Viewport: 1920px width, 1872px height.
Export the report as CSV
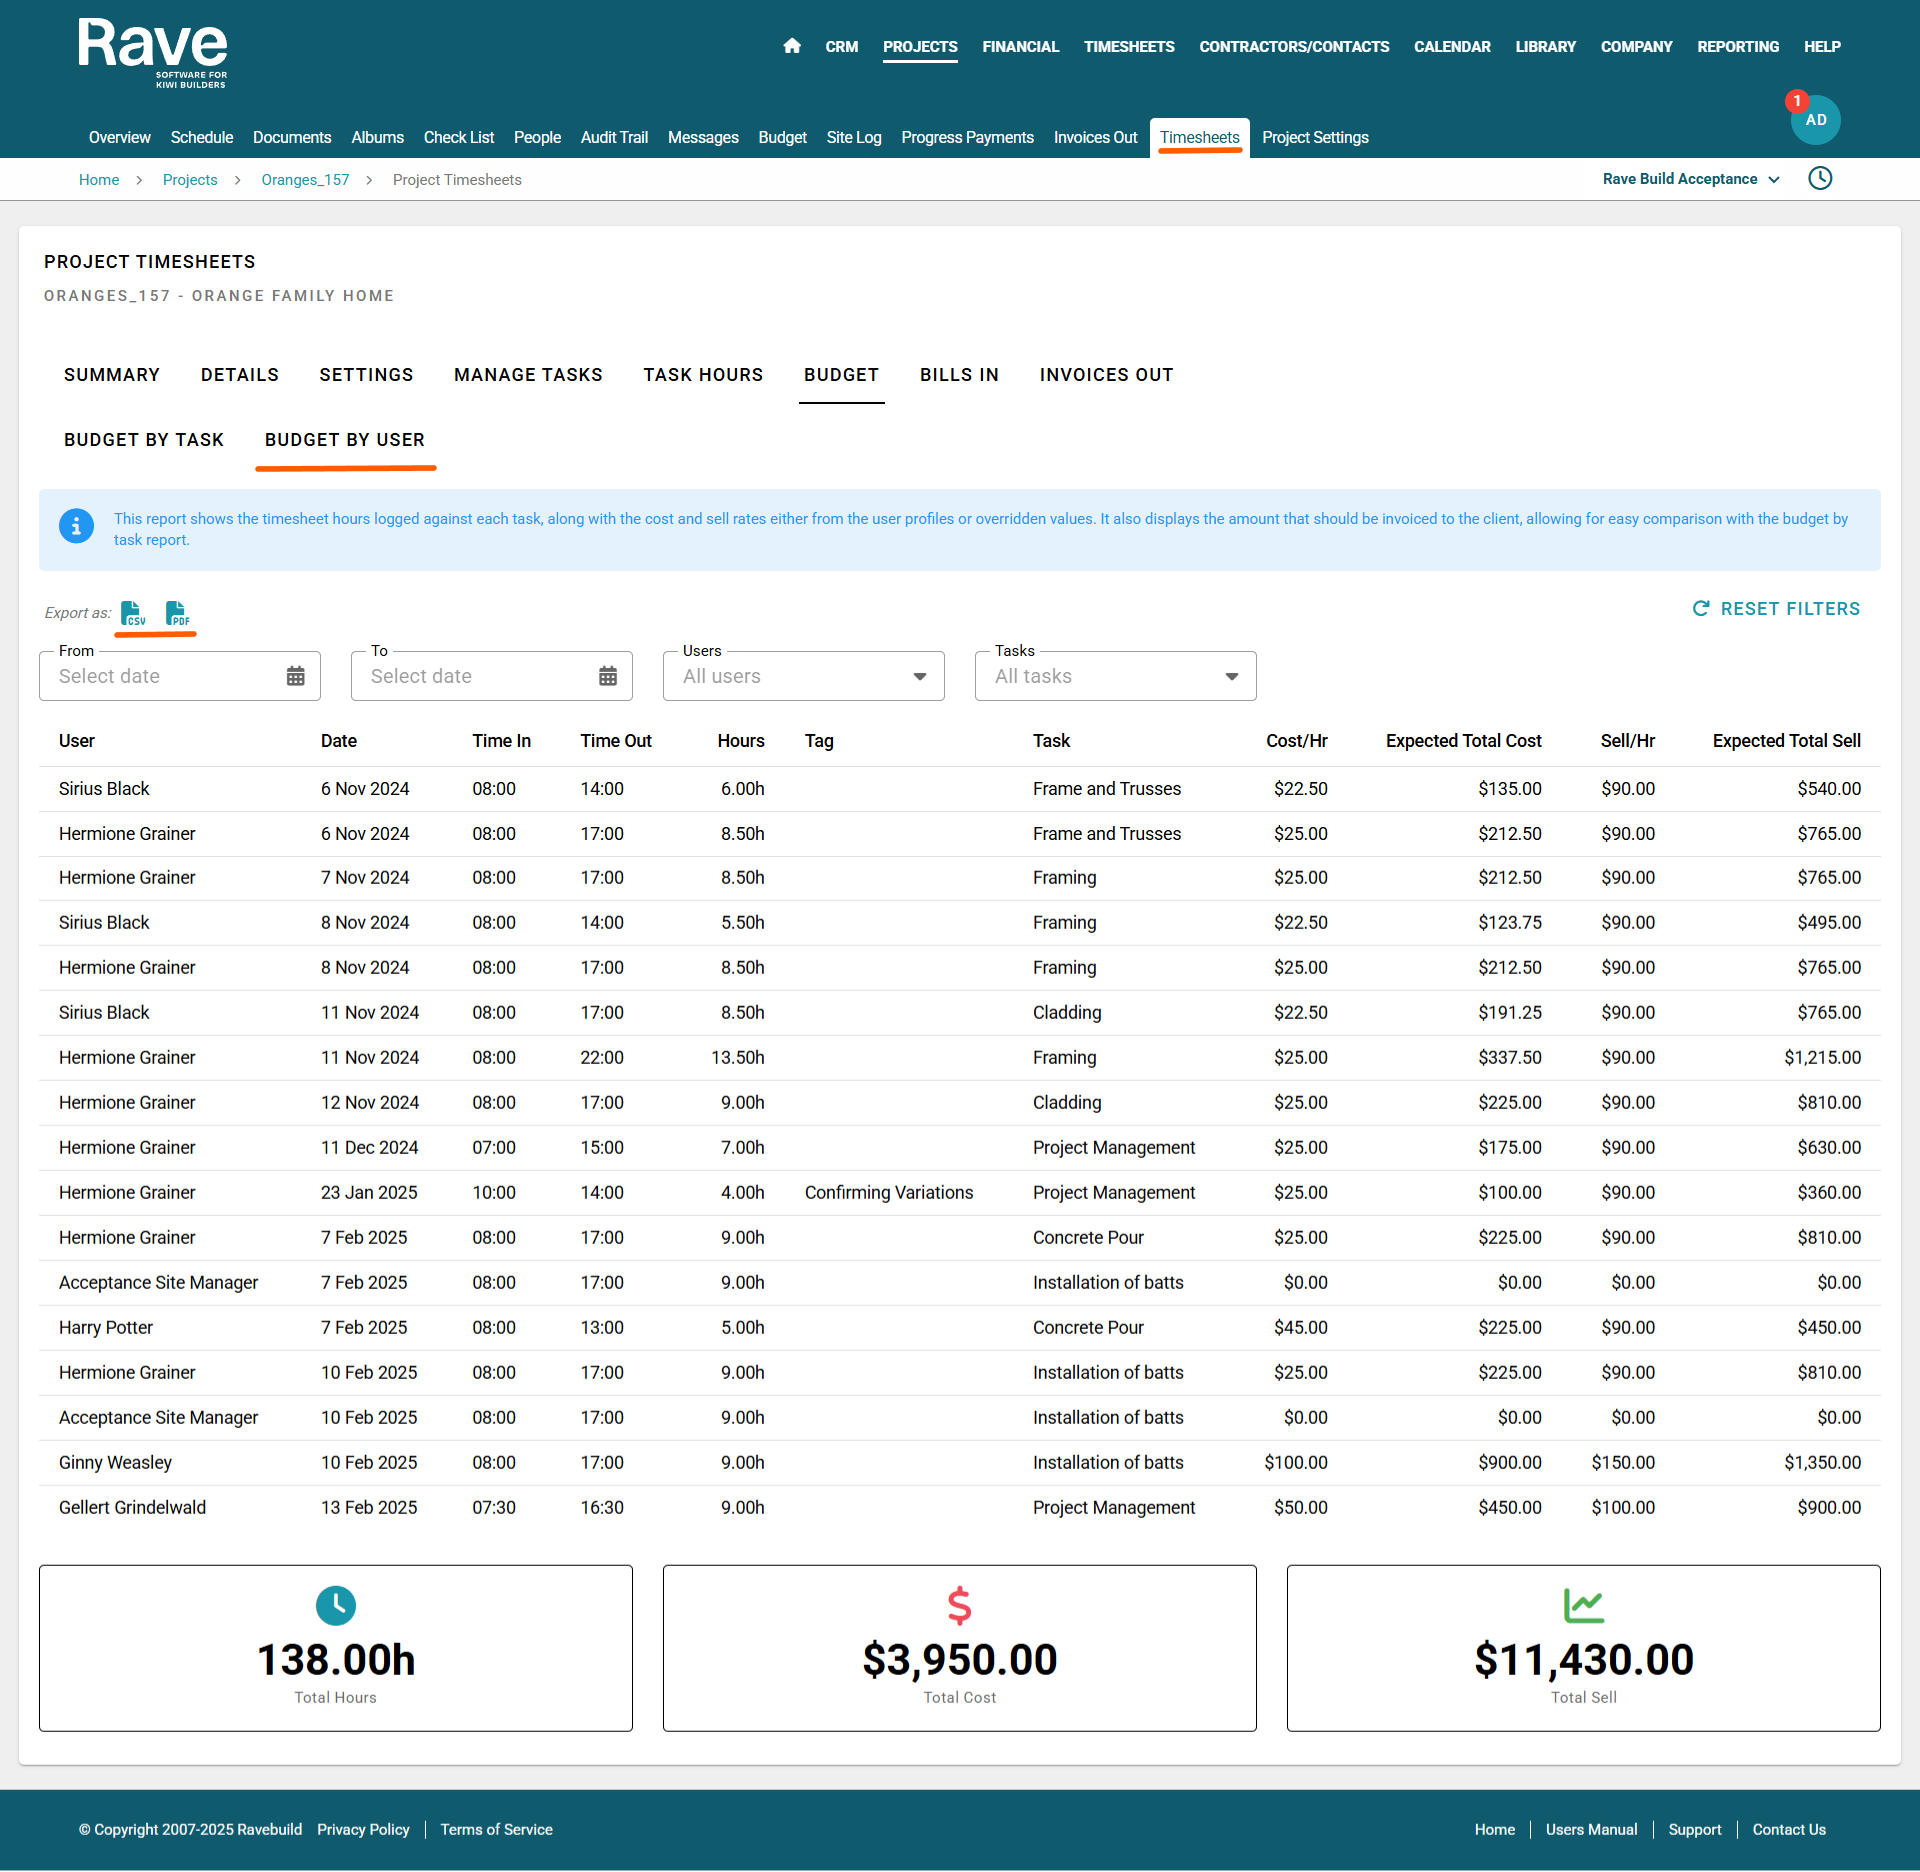[133, 613]
